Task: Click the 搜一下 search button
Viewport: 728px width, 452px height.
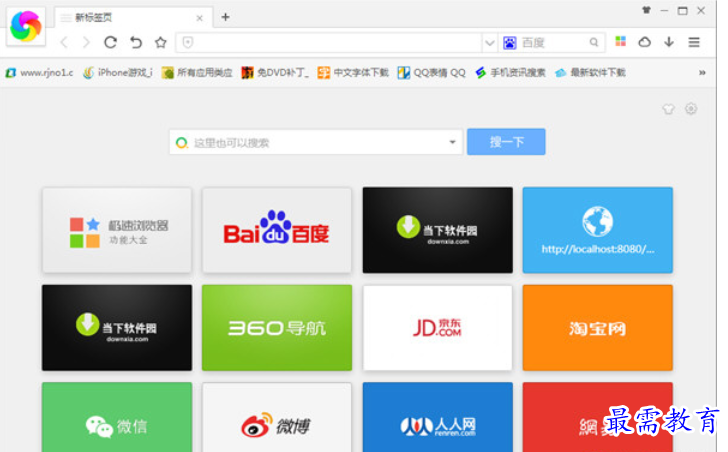Action: tap(506, 142)
